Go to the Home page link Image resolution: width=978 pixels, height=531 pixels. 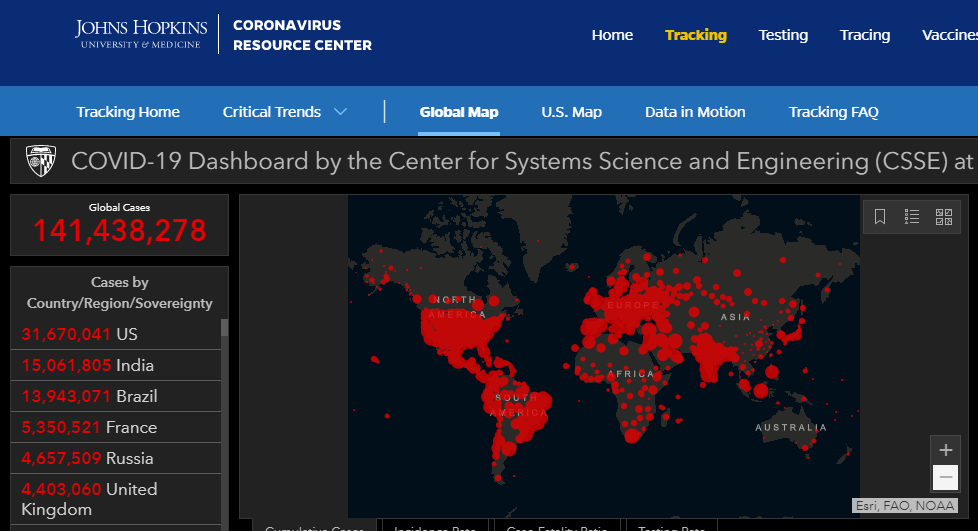pyautogui.click(x=612, y=35)
